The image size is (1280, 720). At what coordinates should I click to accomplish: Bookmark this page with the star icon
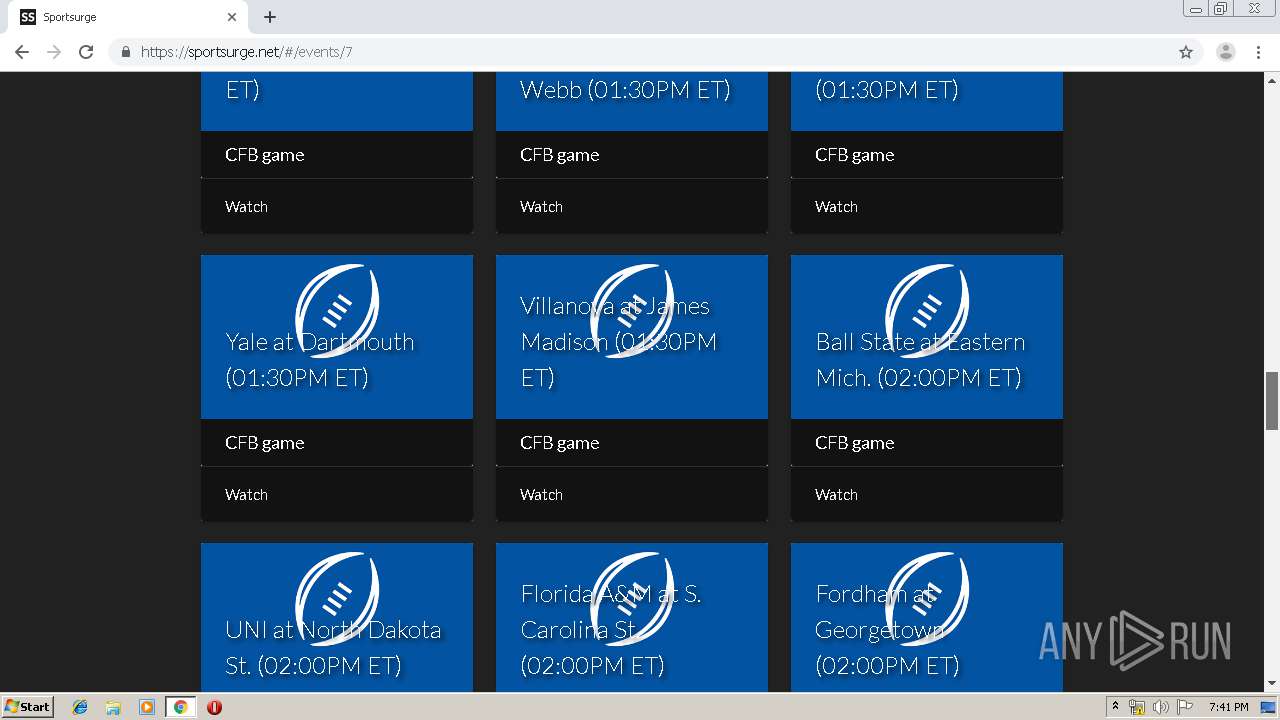tap(1186, 52)
